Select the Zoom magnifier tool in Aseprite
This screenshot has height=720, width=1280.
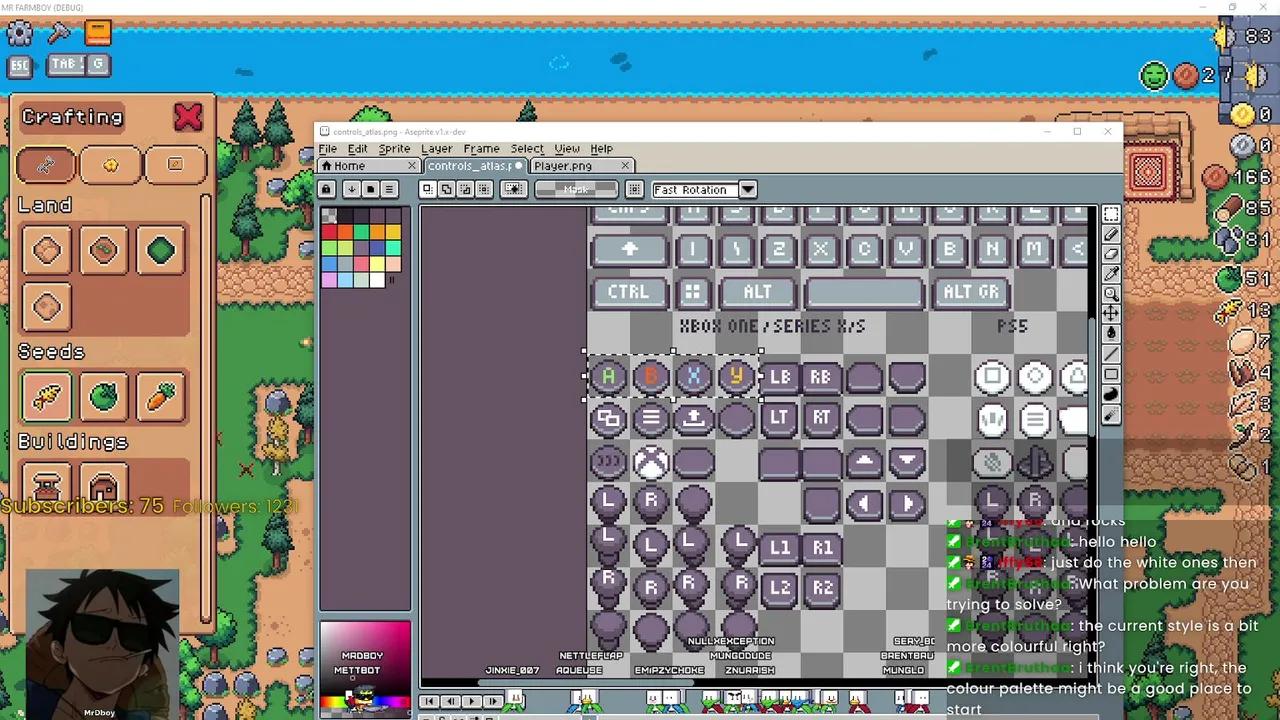1111,294
